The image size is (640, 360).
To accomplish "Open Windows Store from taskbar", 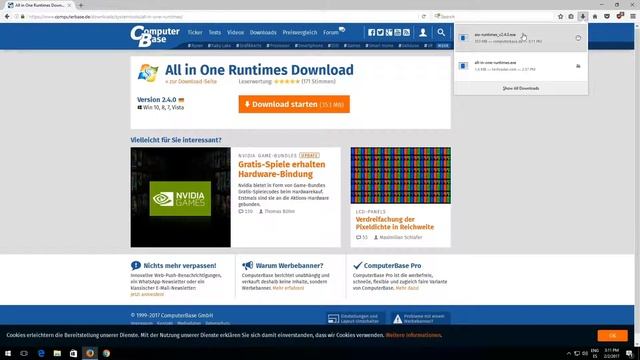I will [73, 353].
